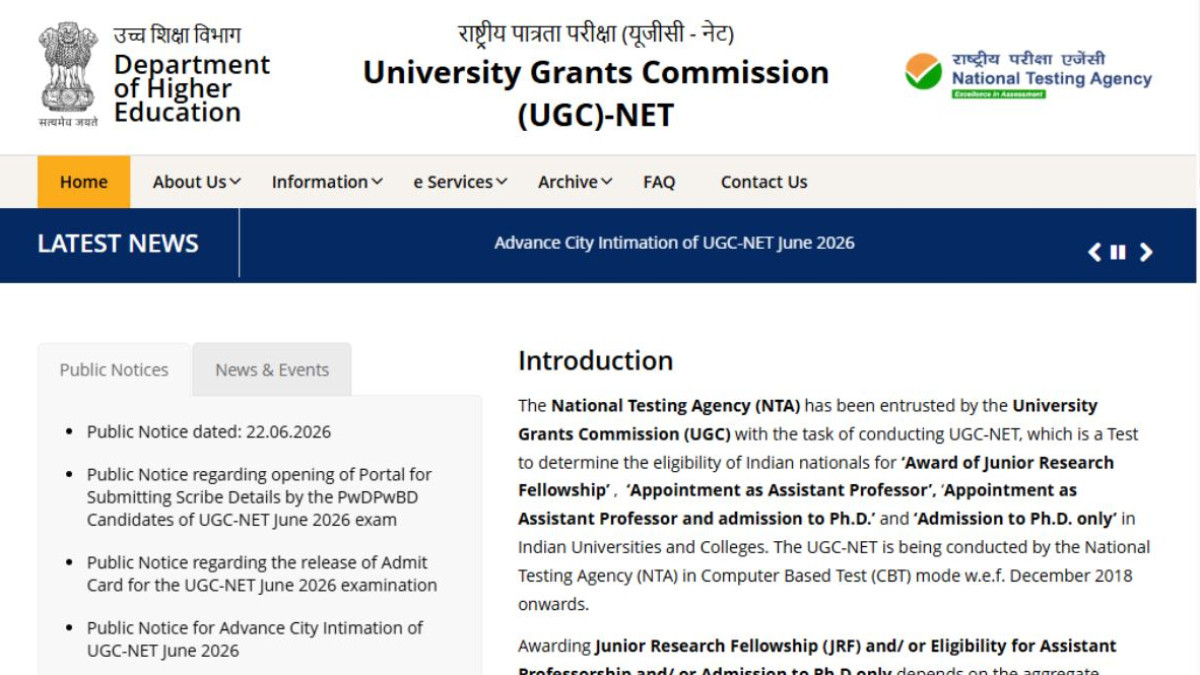Open Public Notice dated 22.06.2026
This screenshot has height=675, width=1200.
(x=209, y=432)
